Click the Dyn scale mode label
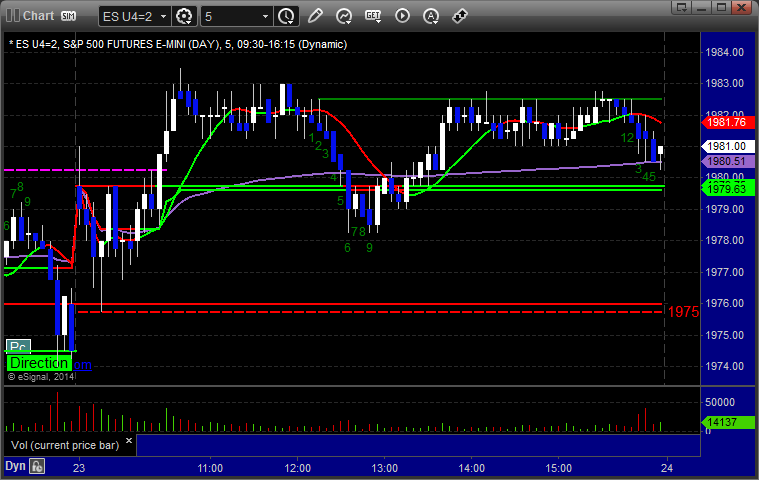This screenshot has width=759, height=480. coord(15,466)
